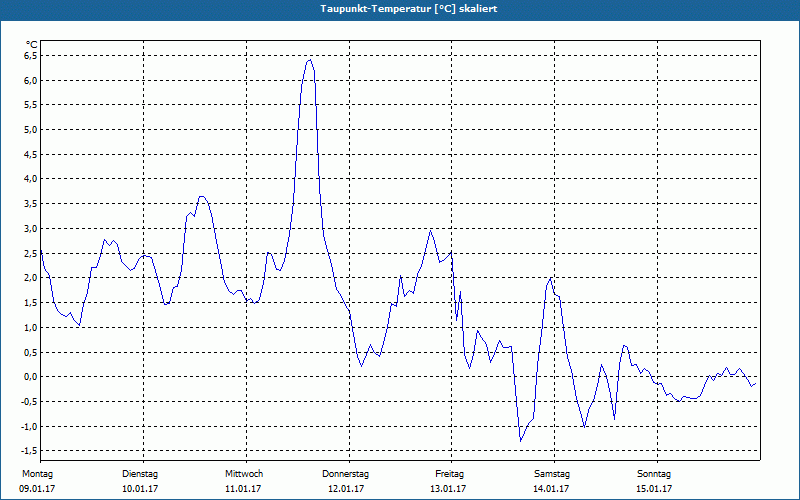Click the '6,0' y-axis value
Screen dimensions: 800x500
pos(31,81)
